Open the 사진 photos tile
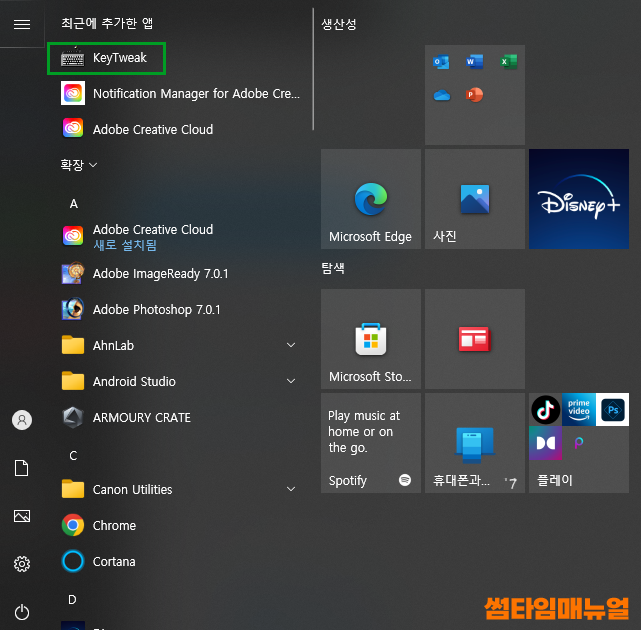 [x=475, y=199]
